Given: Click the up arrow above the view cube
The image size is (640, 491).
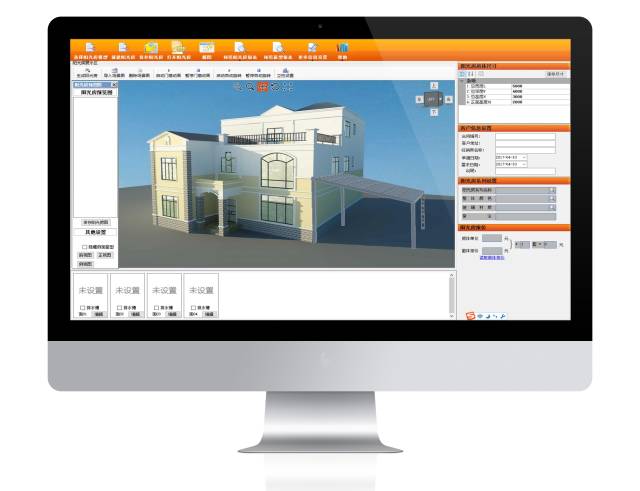Looking at the screenshot, I should pyautogui.click(x=434, y=86).
